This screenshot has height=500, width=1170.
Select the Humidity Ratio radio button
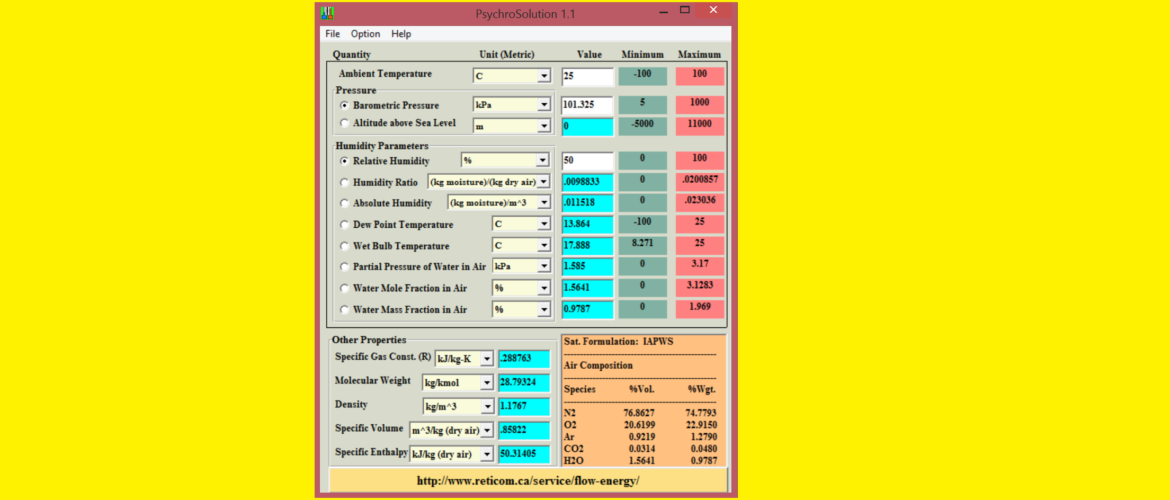[344, 182]
